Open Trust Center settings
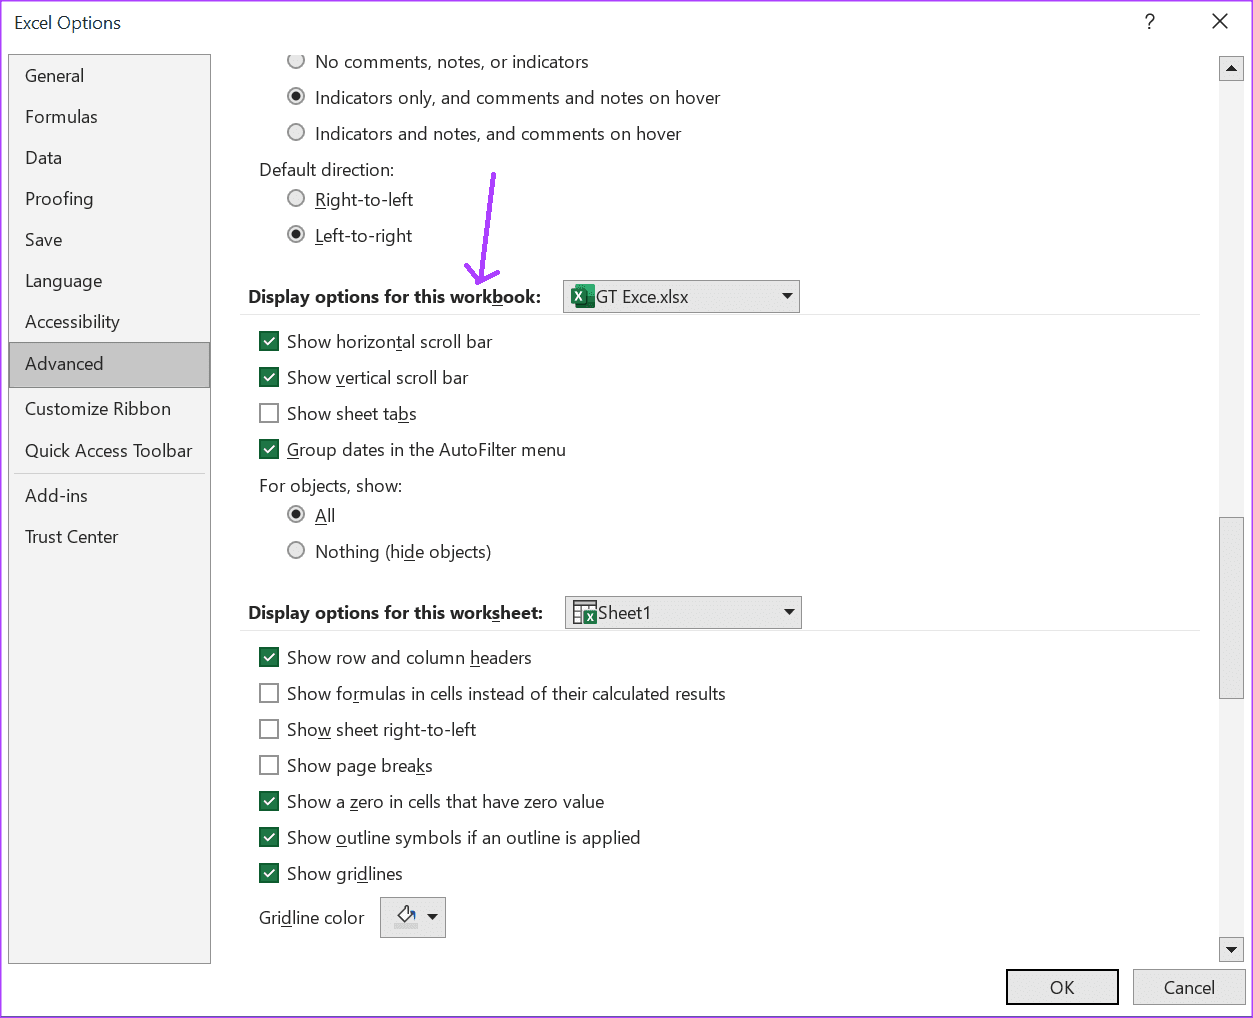1253x1018 pixels. point(109,537)
